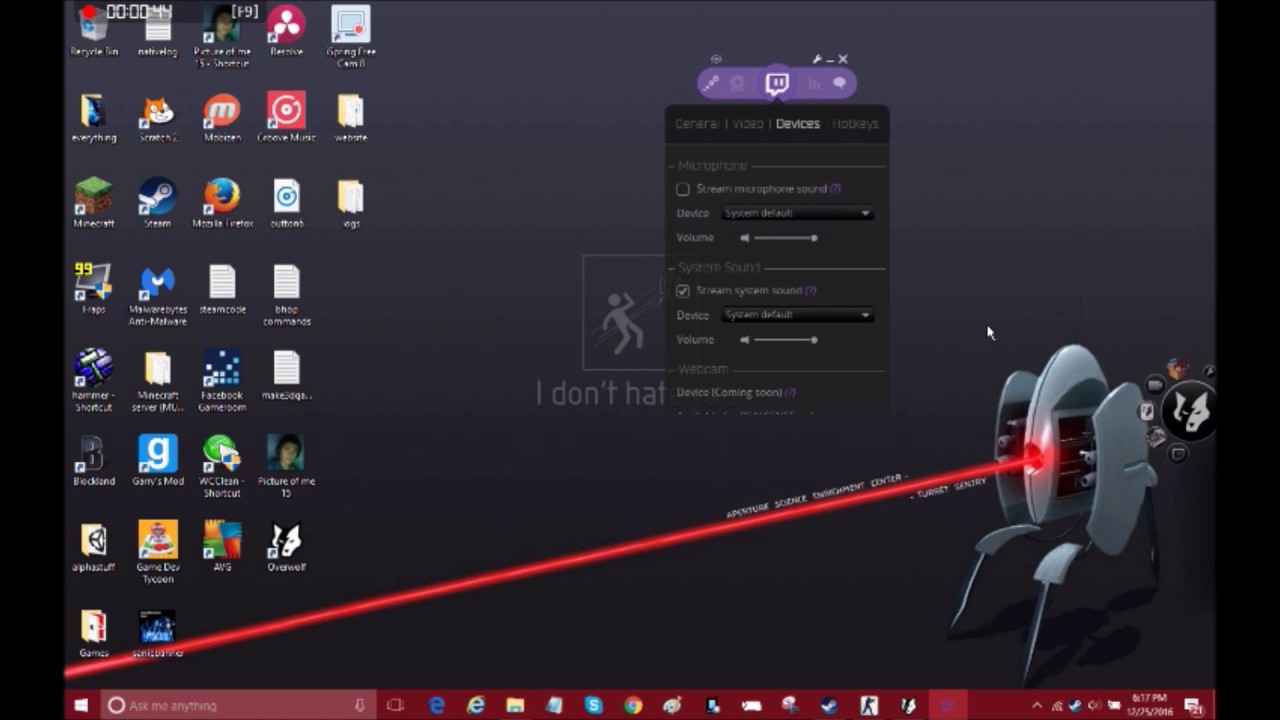Select the Groove Music desktop icon
This screenshot has height=720, width=1280.
286,117
